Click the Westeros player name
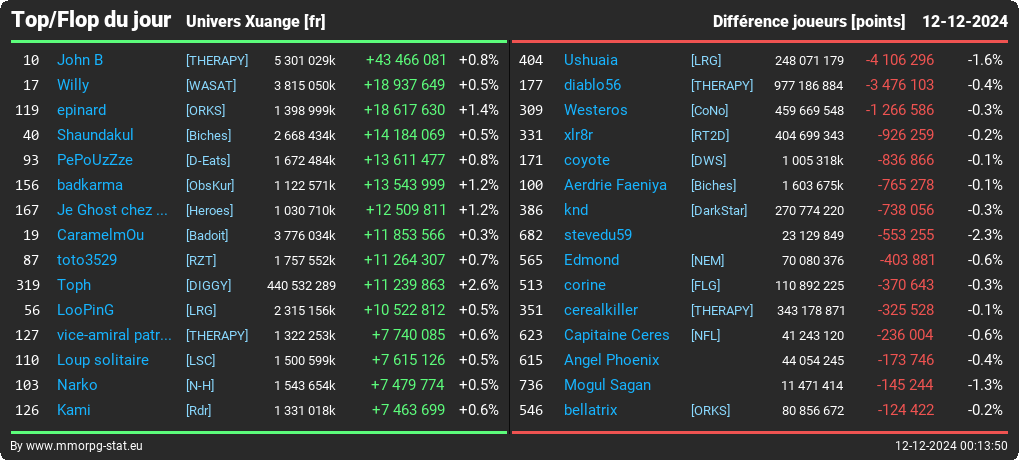This screenshot has height=460, width=1019. 596,110
